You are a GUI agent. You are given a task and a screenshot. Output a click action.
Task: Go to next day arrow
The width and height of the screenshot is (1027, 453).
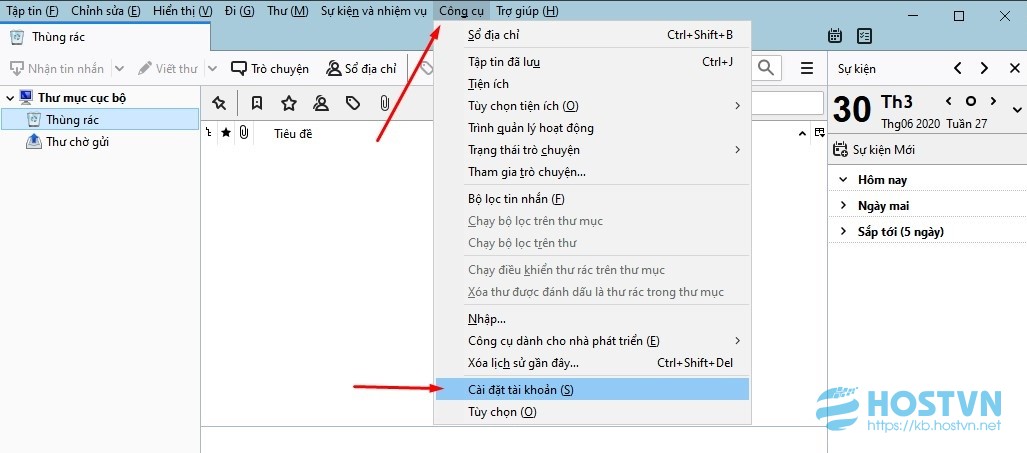click(993, 101)
